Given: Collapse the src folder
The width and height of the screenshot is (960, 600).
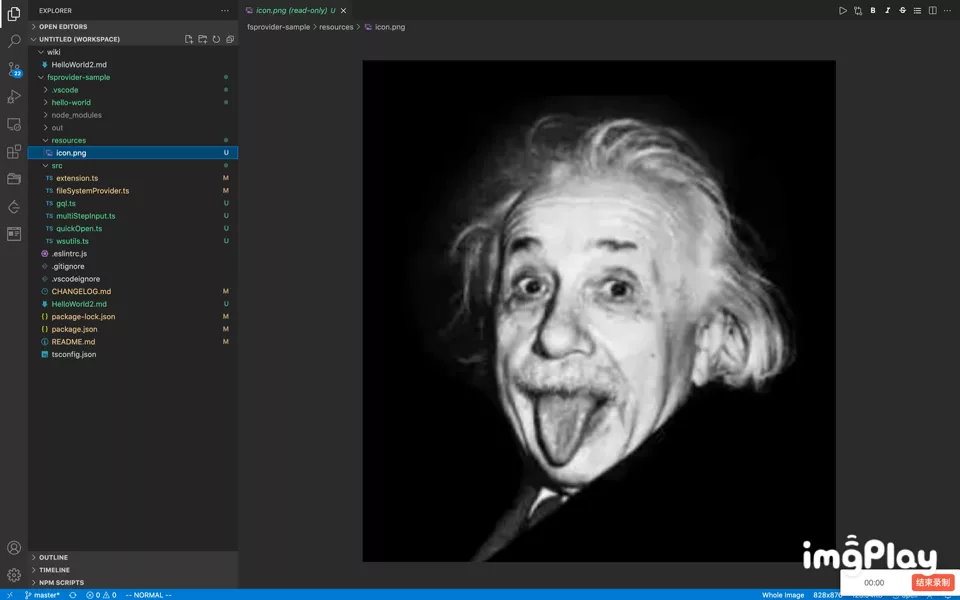Looking at the screenshot, I should tap(133, 165).
